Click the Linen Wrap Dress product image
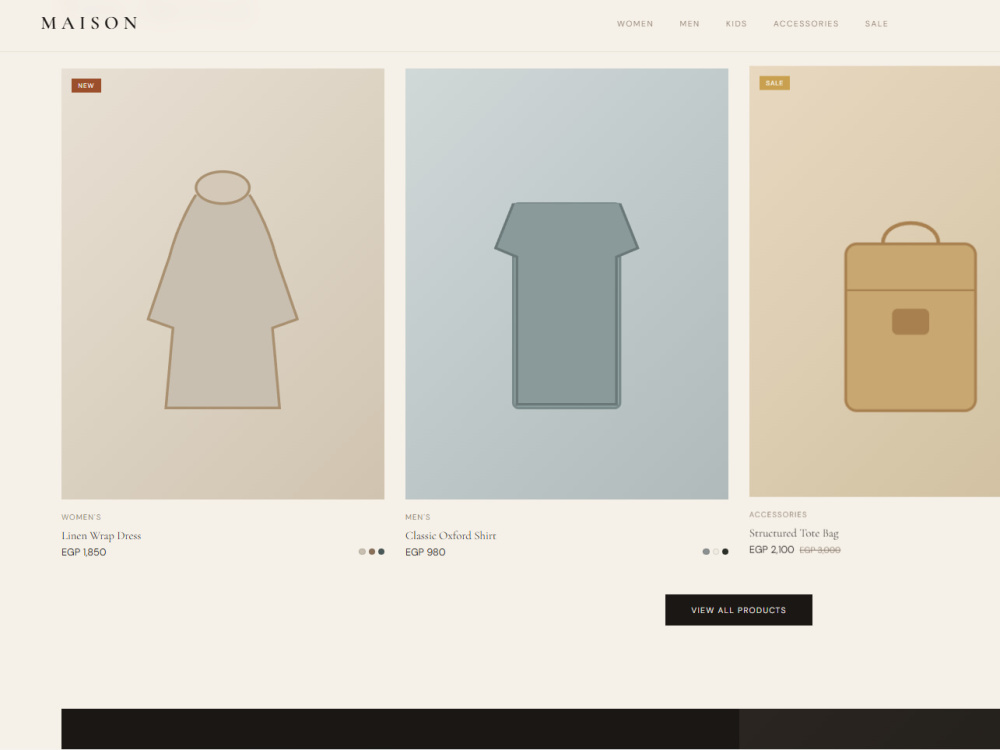Image resolution: width=1000 pixels, height=750 pixels. point(223,284)
